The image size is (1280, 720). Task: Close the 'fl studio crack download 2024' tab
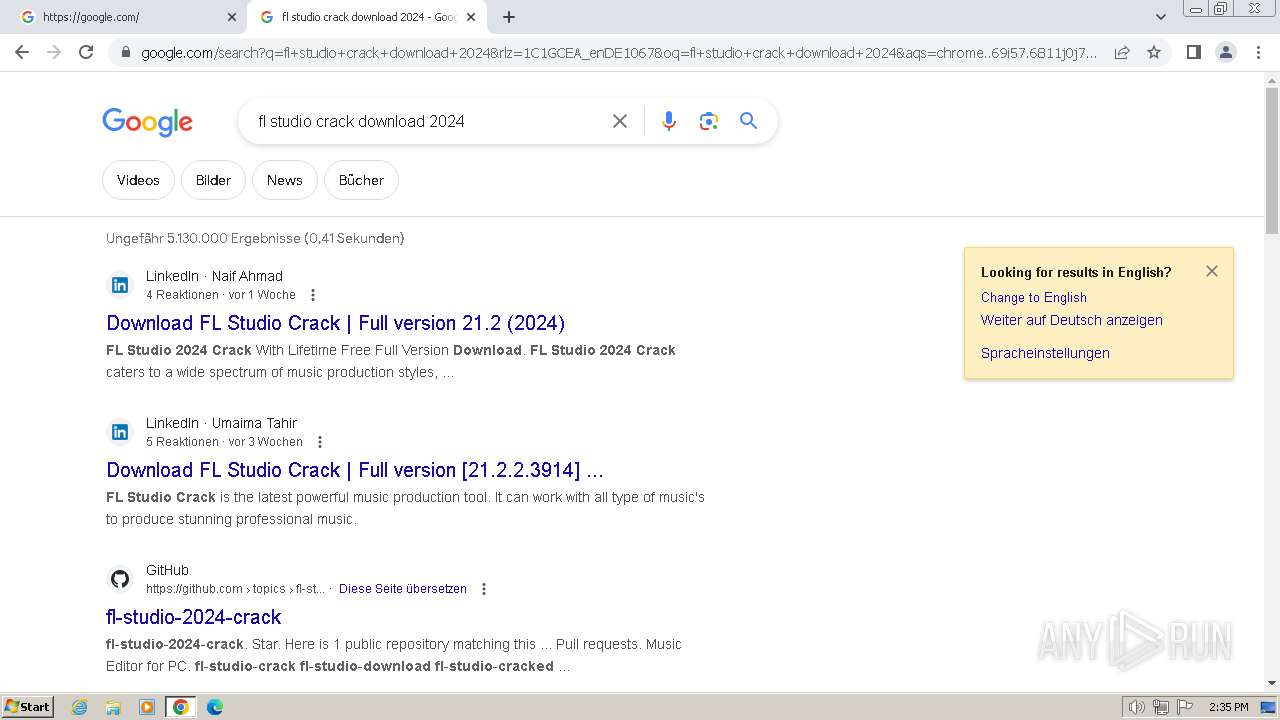click(471, 17)
